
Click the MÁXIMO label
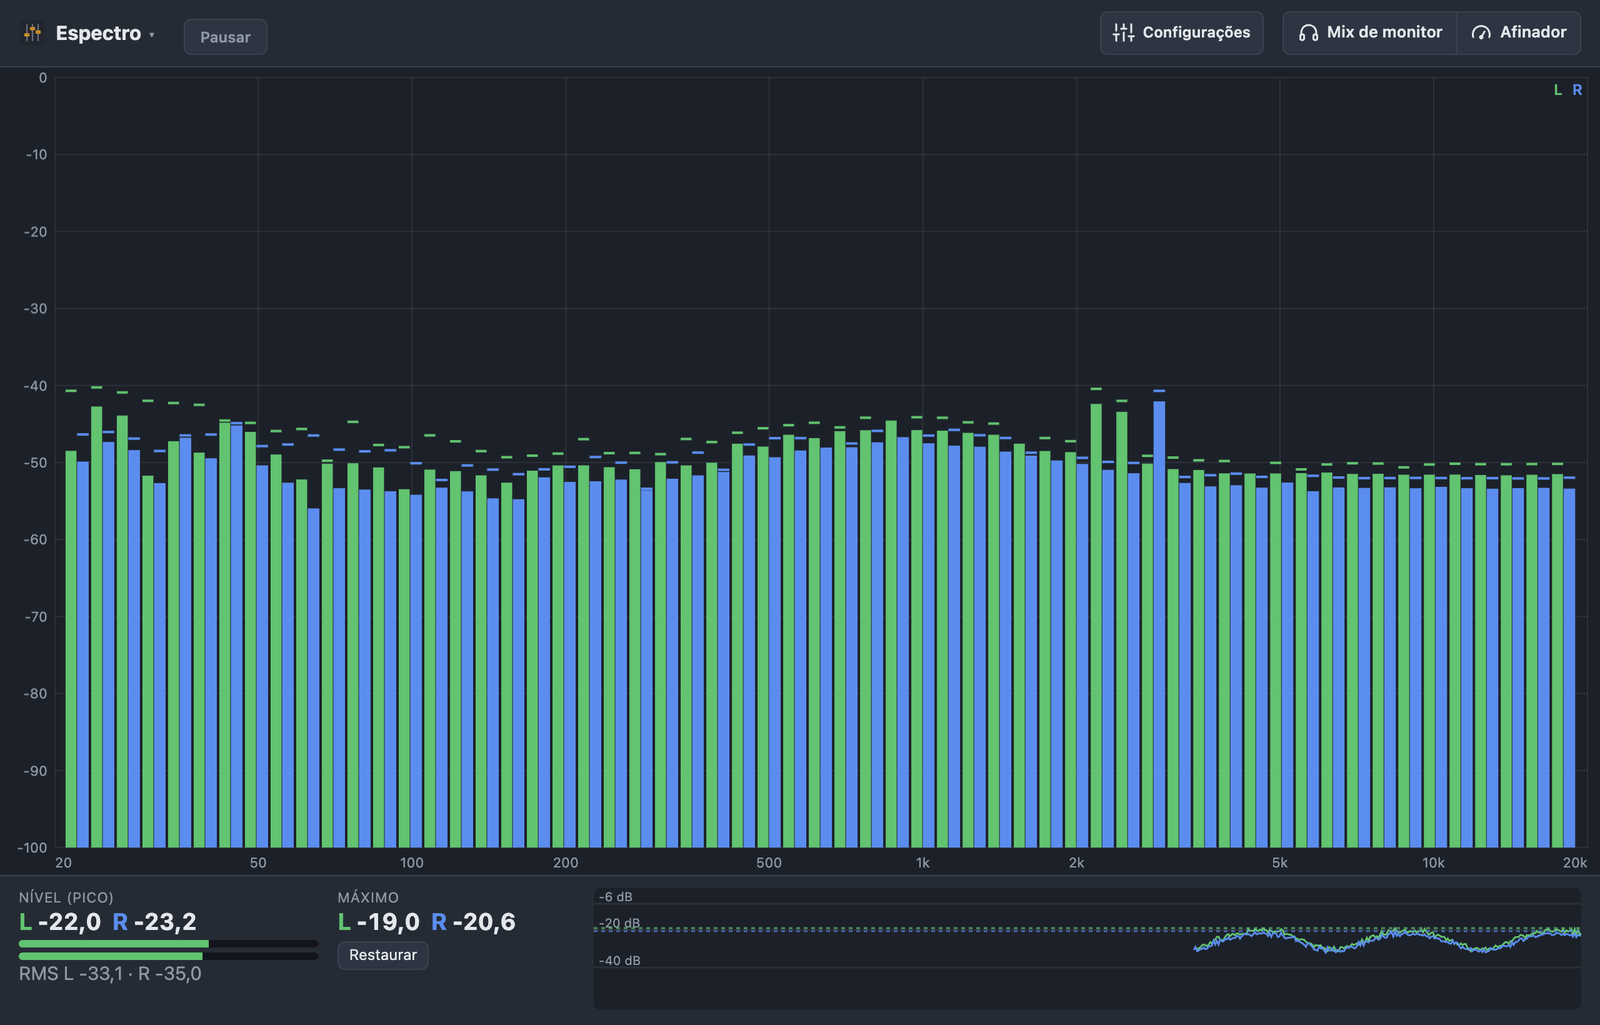tap(368, 897)
